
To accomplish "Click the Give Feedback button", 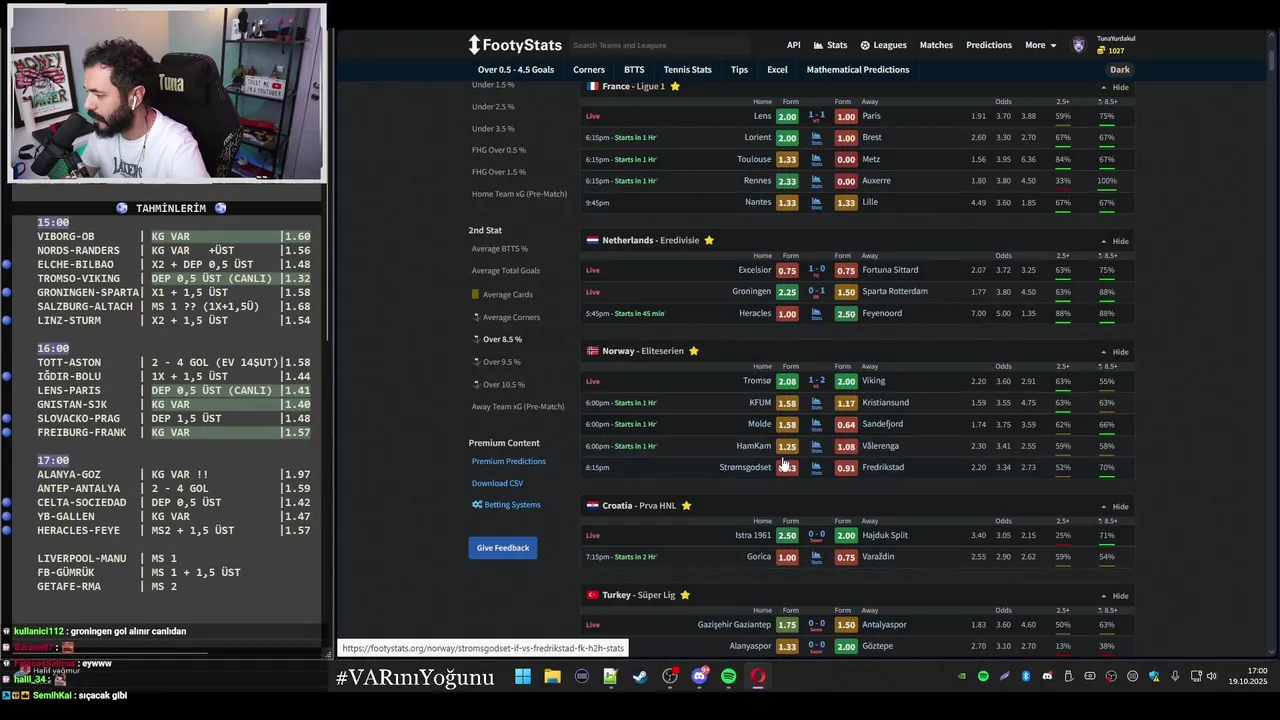I will click(503, 548).
